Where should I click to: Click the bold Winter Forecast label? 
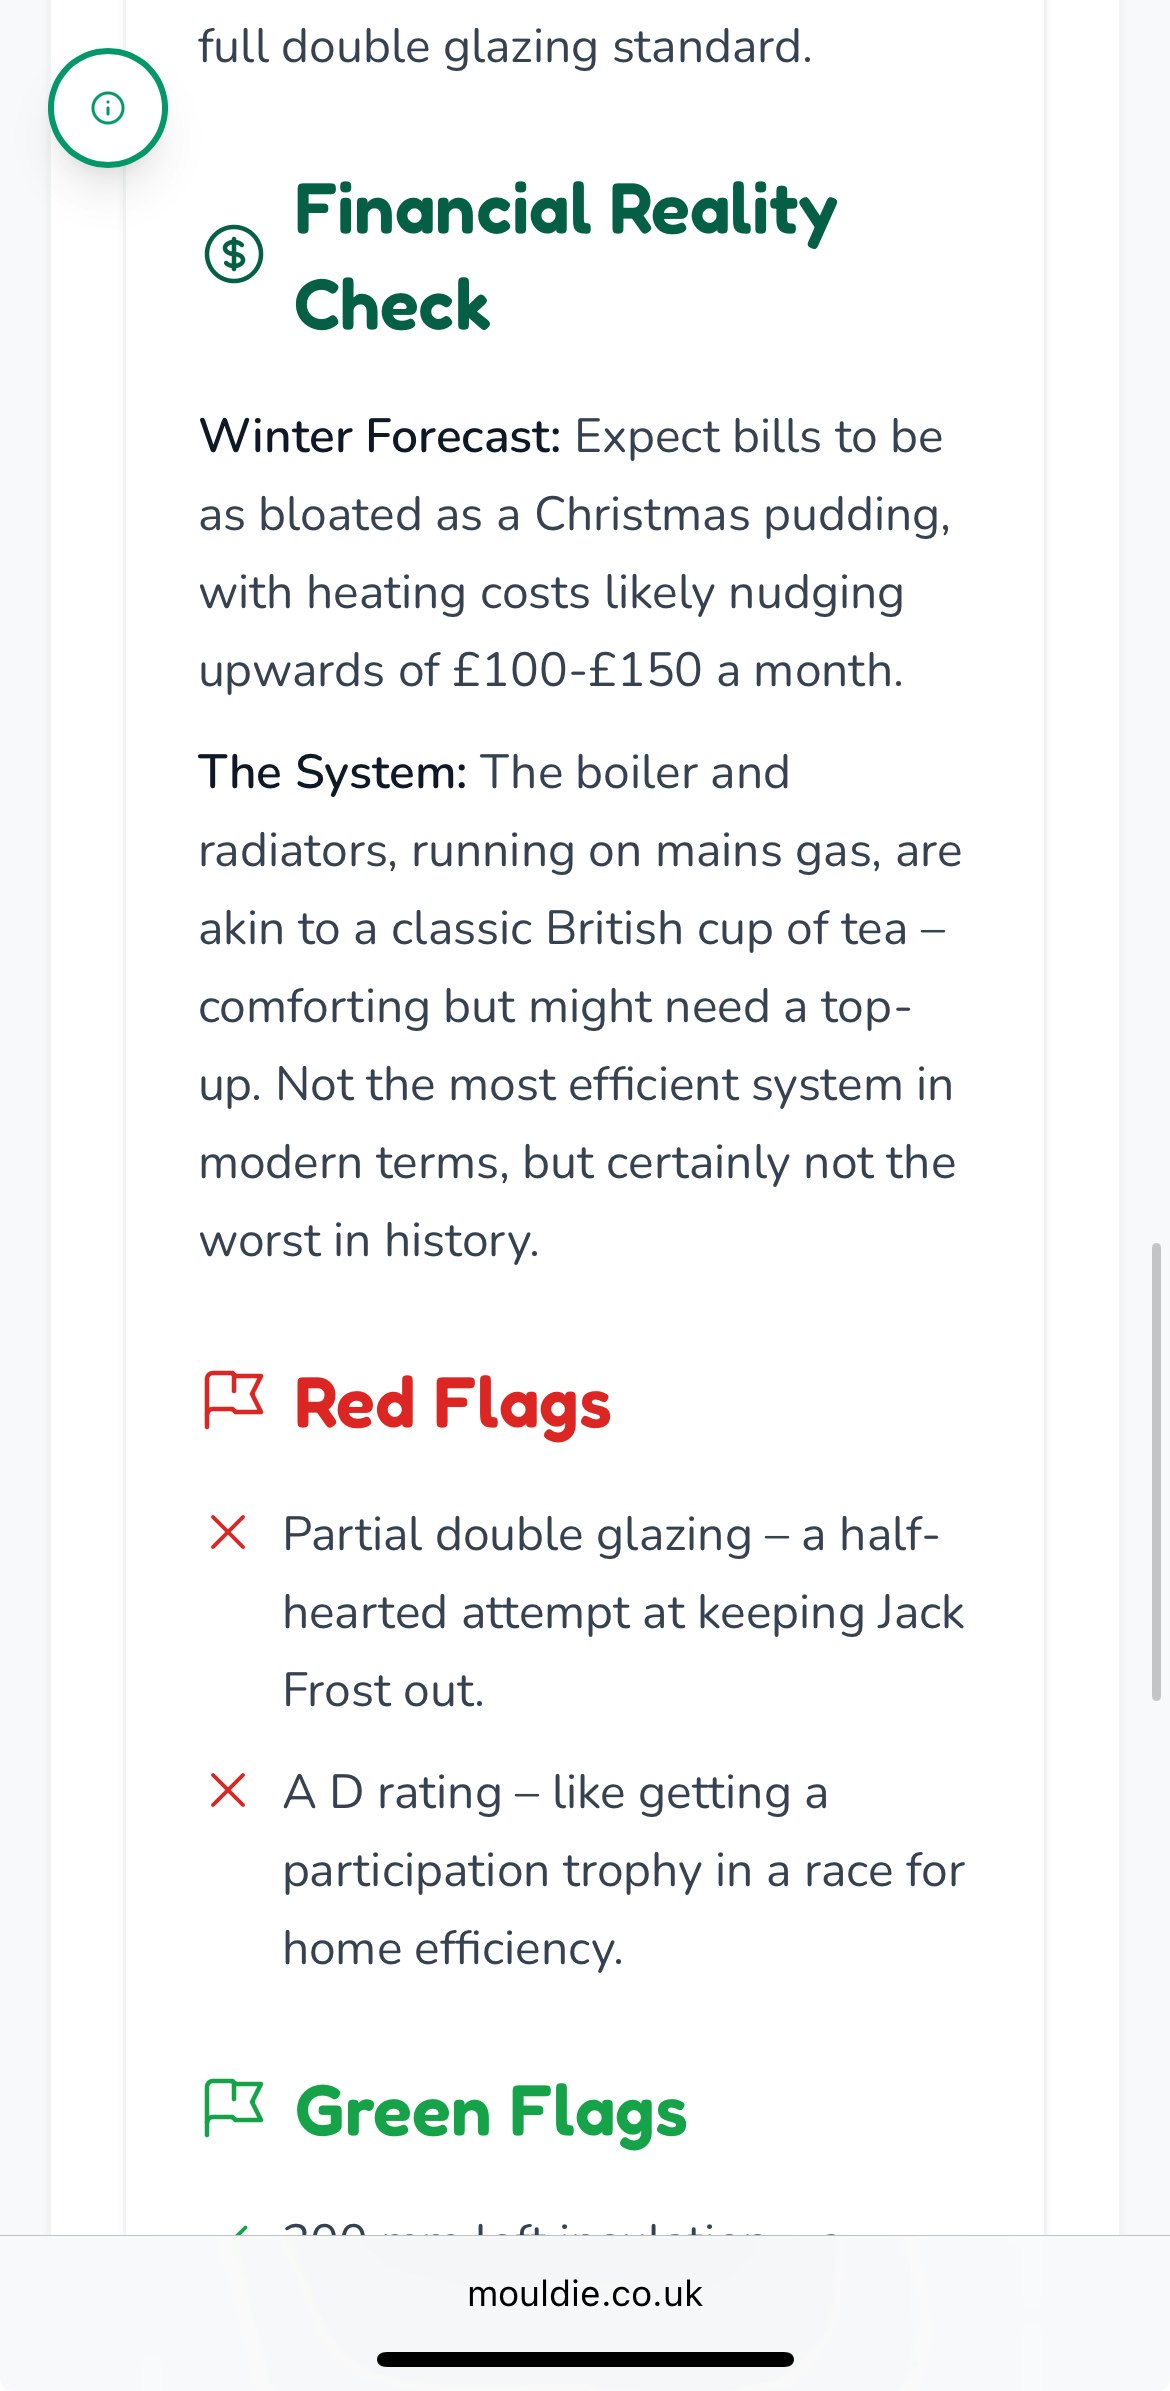point(380,437)
